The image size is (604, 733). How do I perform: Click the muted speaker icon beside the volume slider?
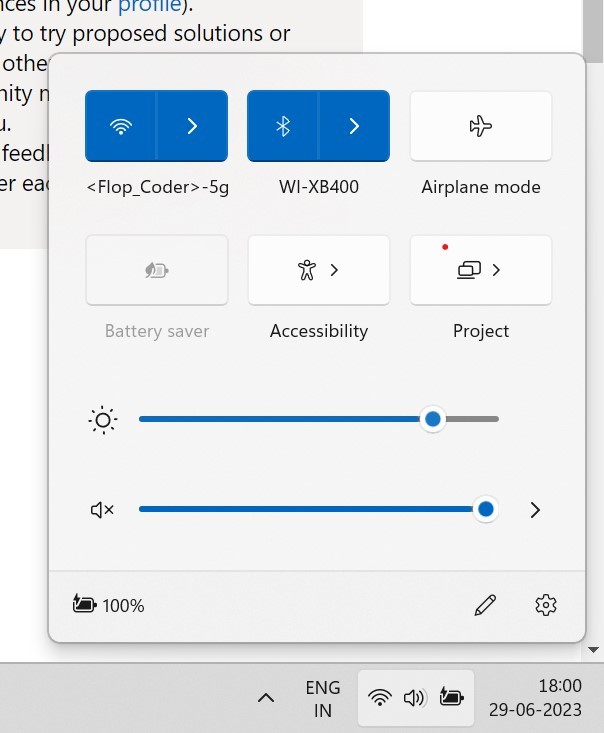coord(102,510)
